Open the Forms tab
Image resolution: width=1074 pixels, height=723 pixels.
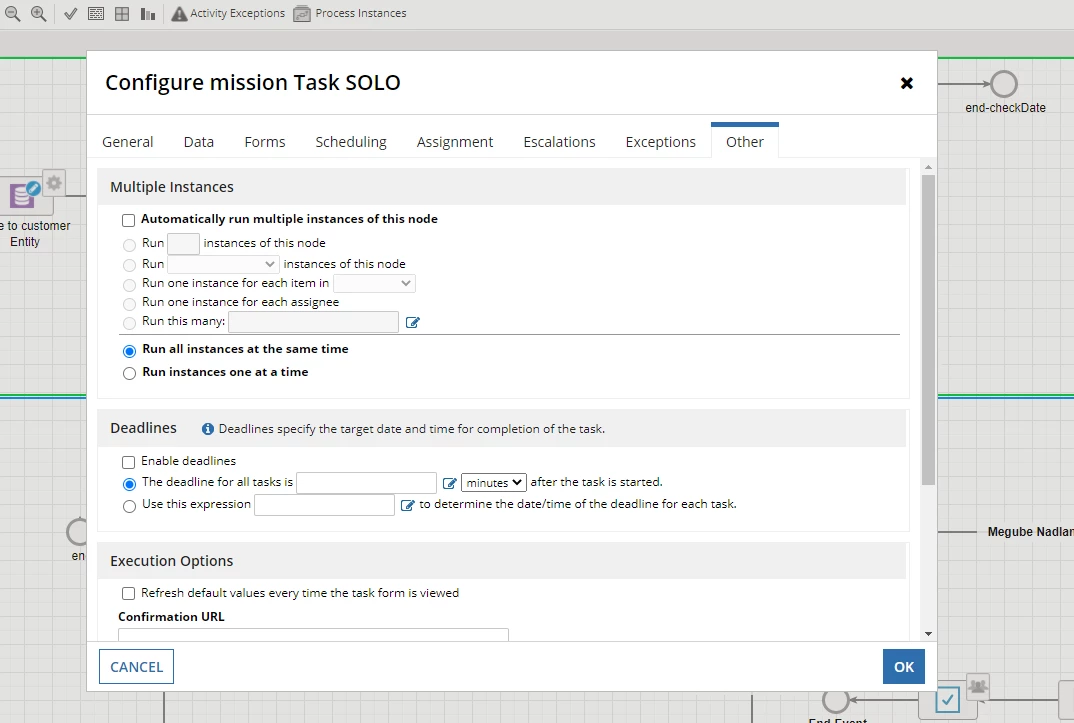point(264,142)
